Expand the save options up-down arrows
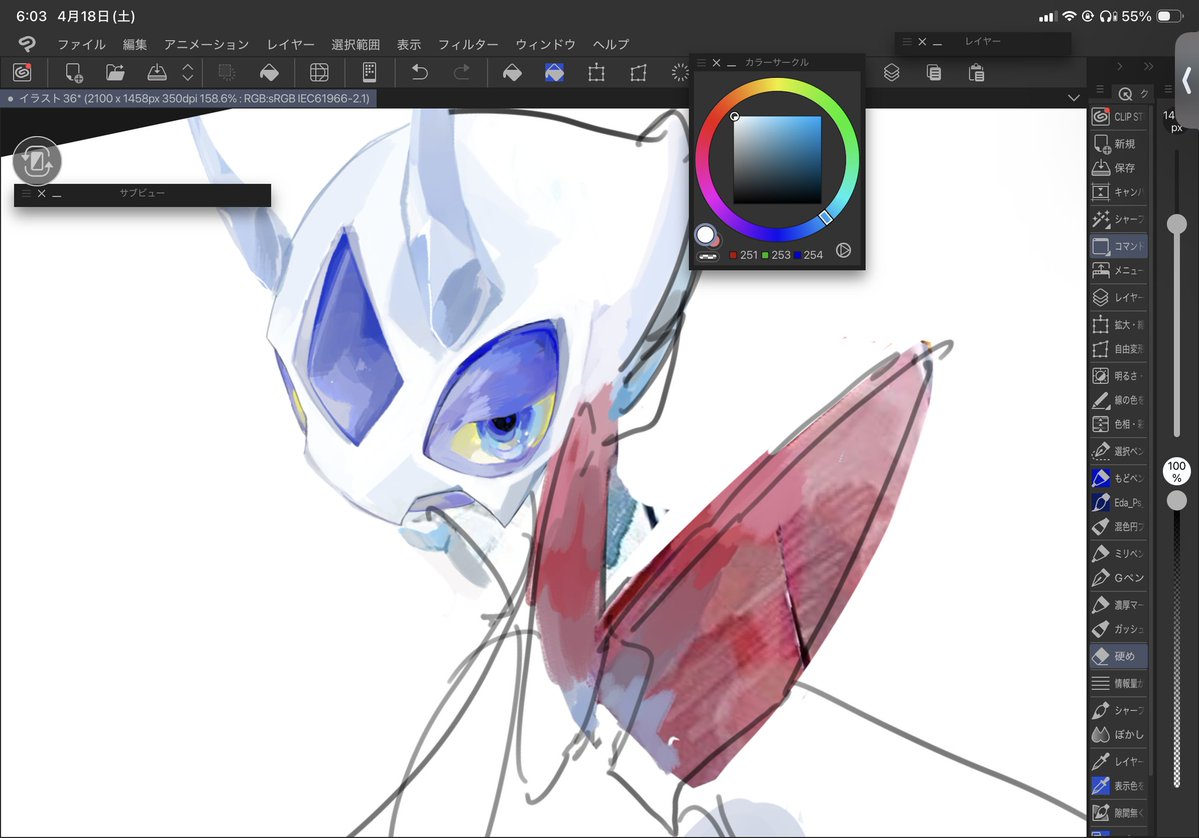The image size is (1199, 838). click(188, 73)
